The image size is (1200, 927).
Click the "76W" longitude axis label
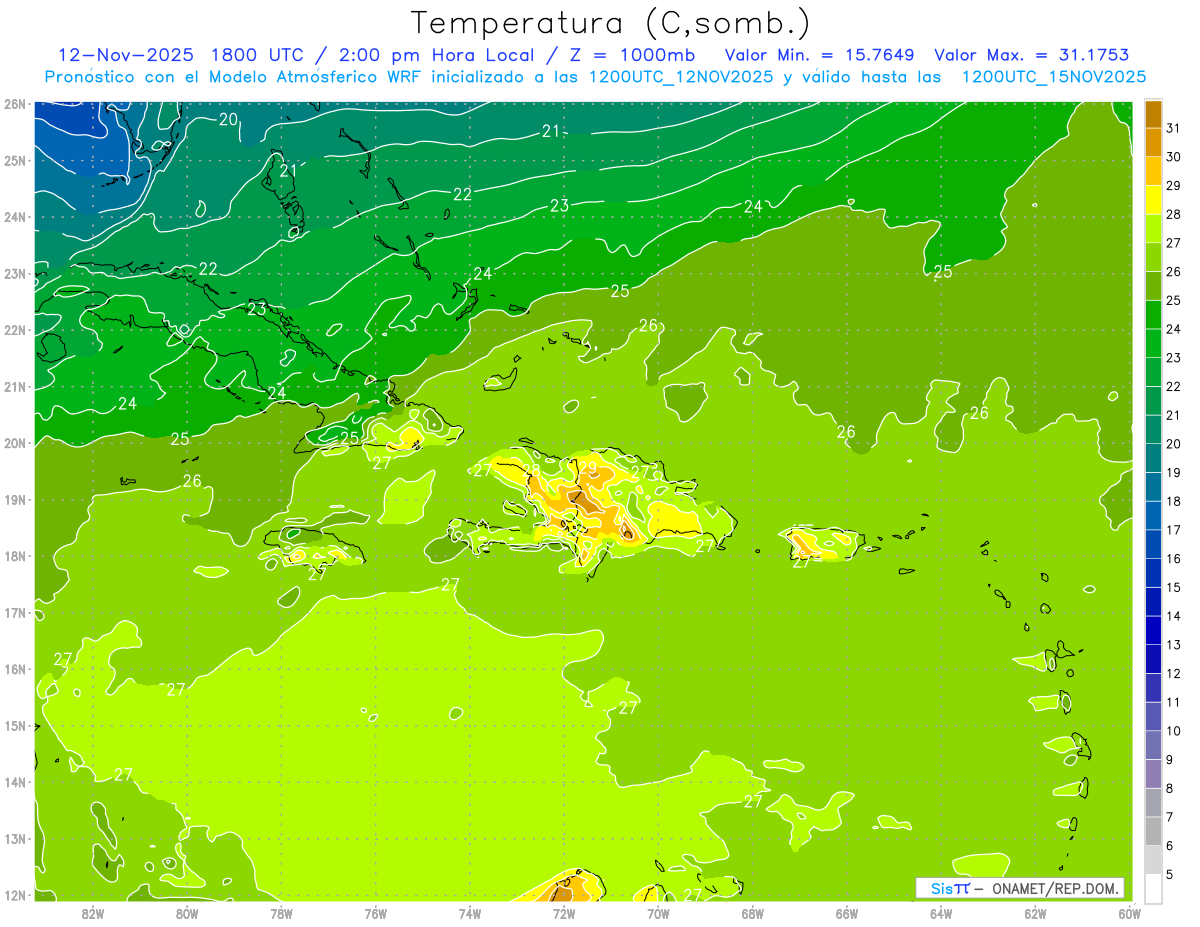376,913
